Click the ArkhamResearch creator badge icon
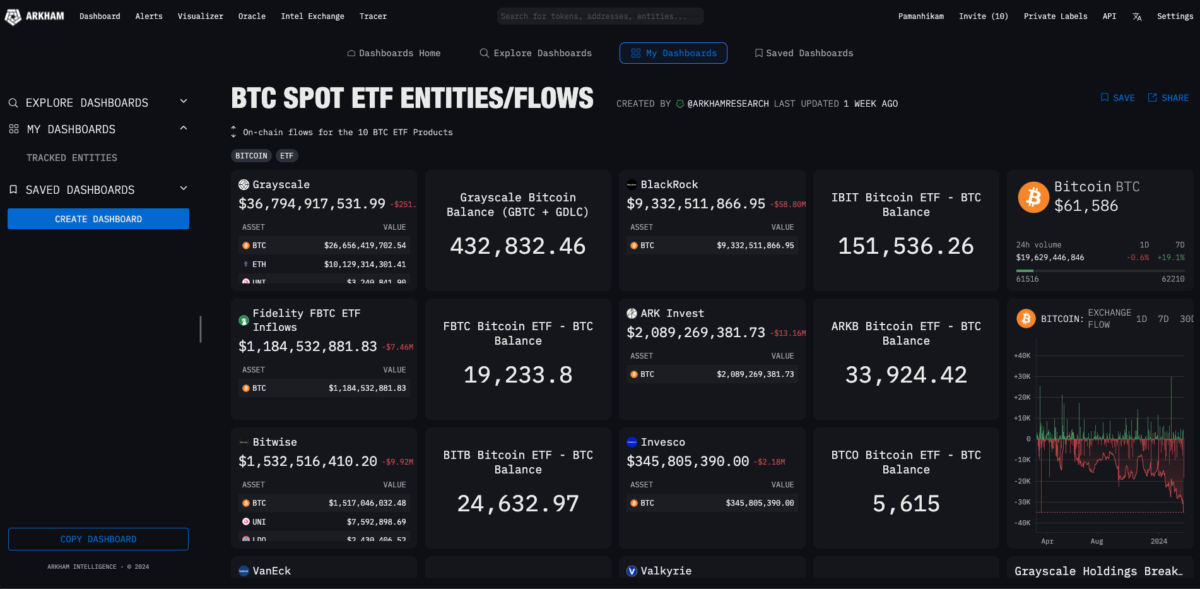The image size is (1200, 589). pyautogui.click(x=680, y=103)
